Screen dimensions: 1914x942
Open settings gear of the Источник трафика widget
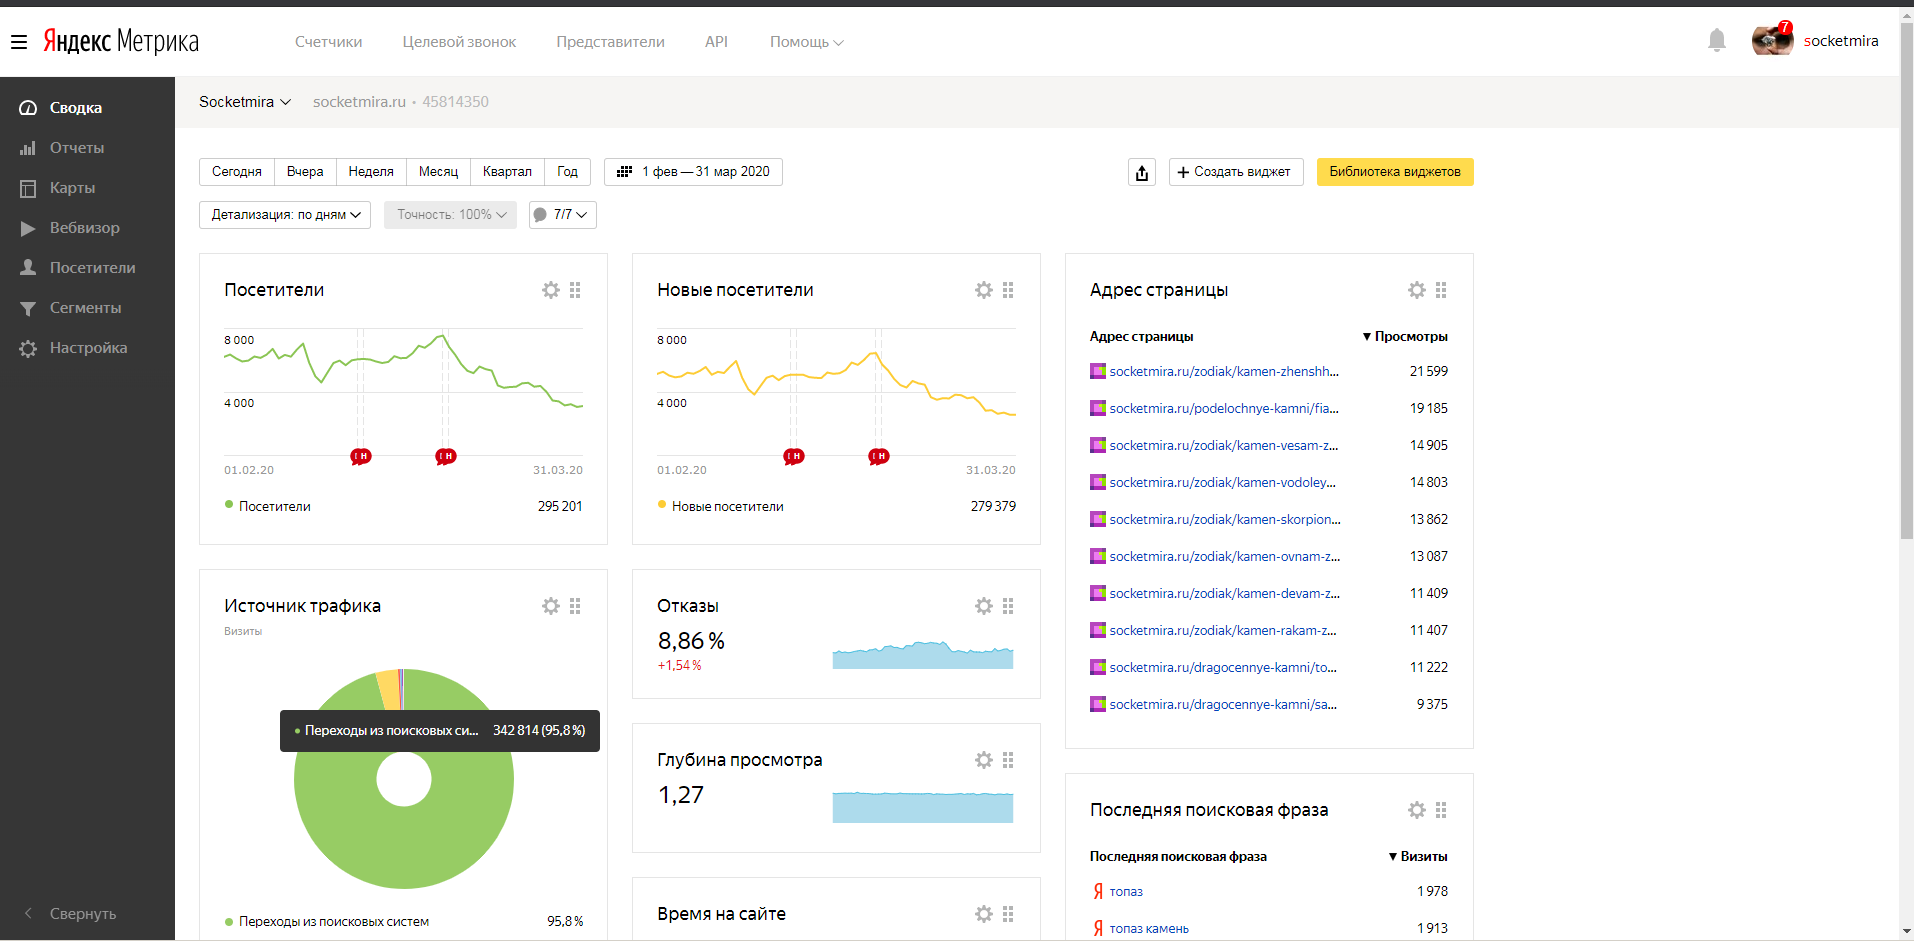point(551,606)
